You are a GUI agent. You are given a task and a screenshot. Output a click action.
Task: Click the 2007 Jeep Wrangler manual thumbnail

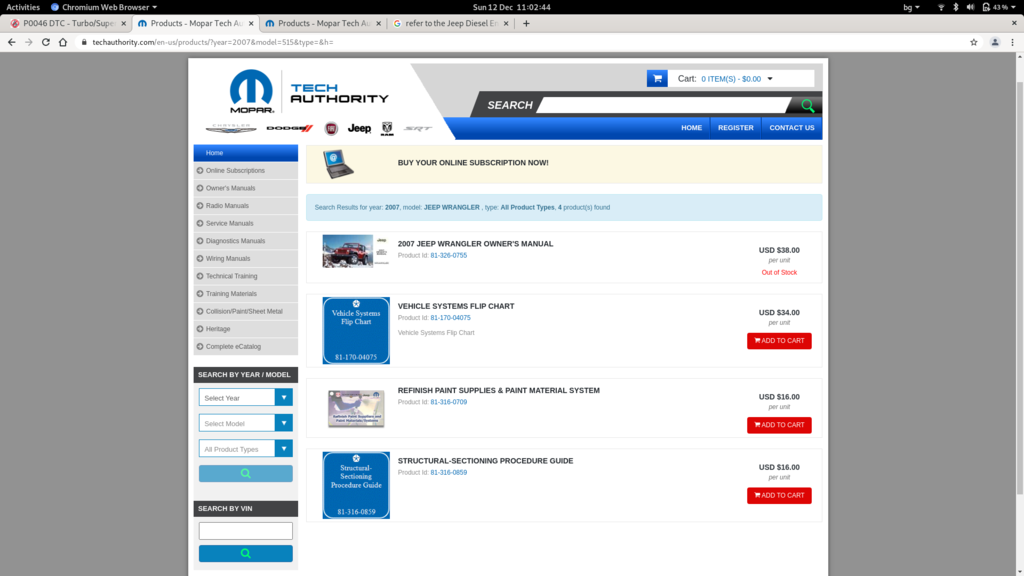click(x=346, y=251)
